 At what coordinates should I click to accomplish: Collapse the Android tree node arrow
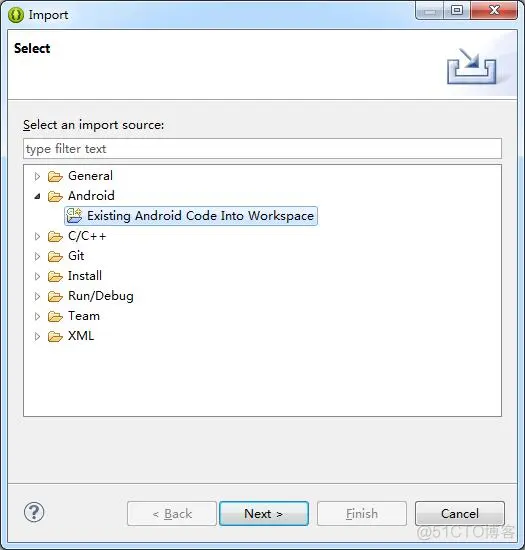pos(37,196)
